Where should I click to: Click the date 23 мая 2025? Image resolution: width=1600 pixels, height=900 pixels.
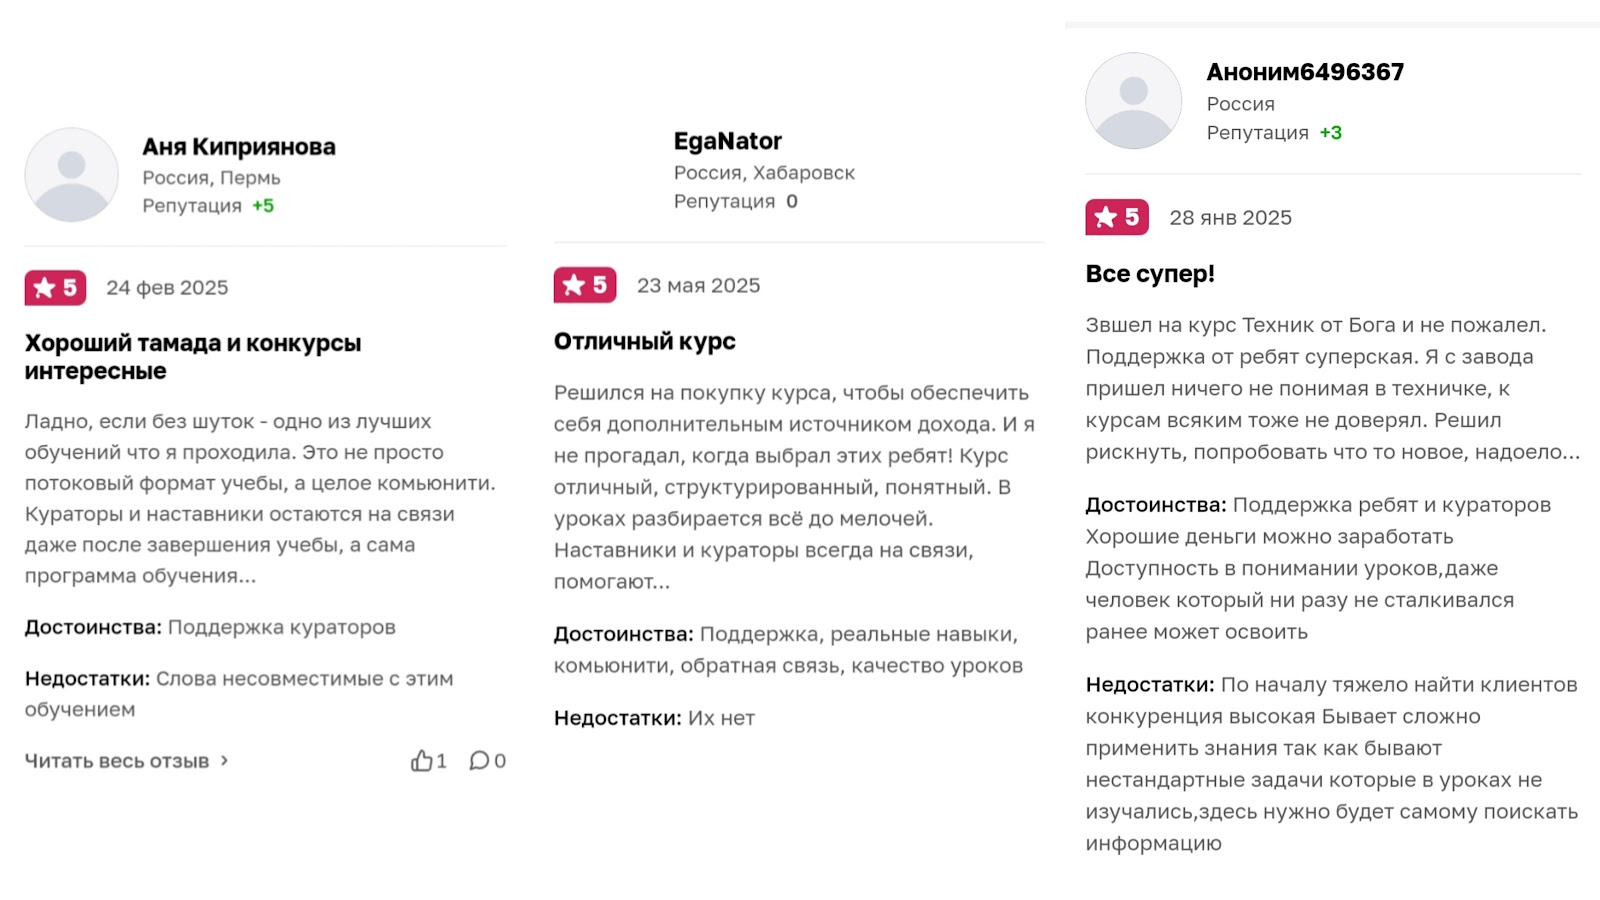pos(700,285)
